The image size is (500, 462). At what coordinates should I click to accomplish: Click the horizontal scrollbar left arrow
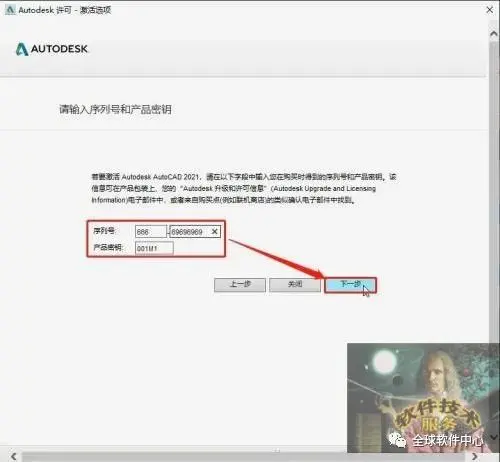click(13, 456)
